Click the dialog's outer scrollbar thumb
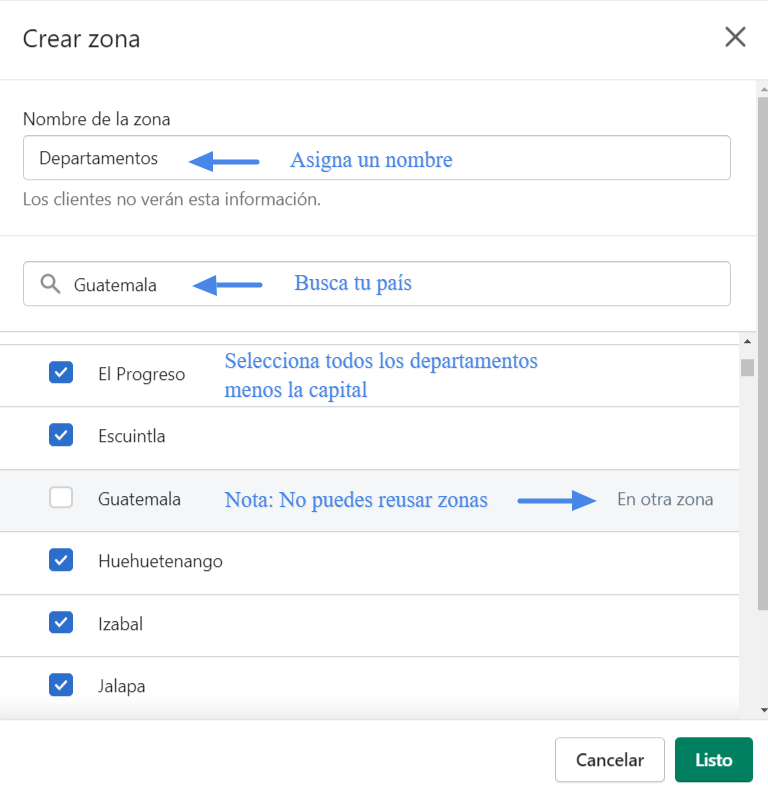This screenshot has height=795, width=768. coord(763,354)
